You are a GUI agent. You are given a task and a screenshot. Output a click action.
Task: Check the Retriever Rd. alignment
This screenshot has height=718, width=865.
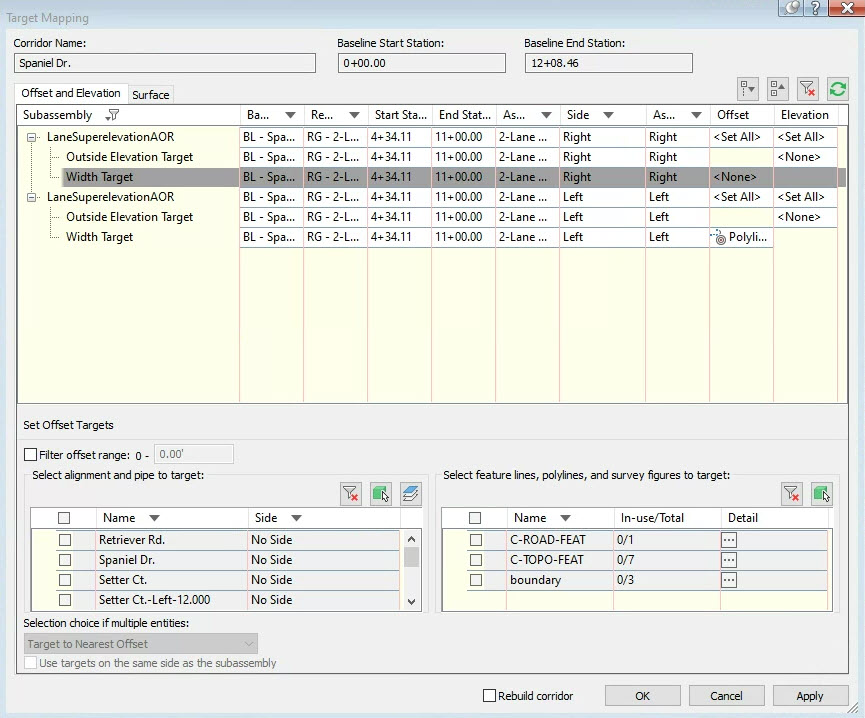coord(65,540)
